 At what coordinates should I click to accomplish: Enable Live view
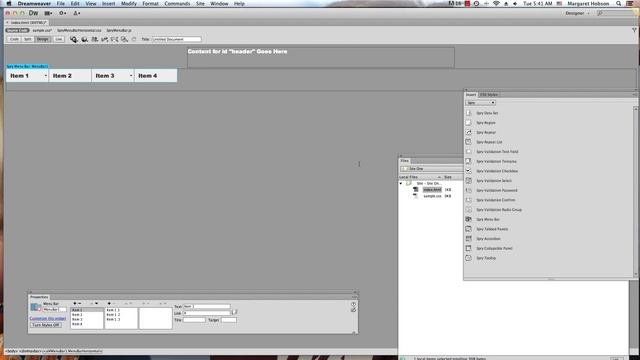coord(59,39)
